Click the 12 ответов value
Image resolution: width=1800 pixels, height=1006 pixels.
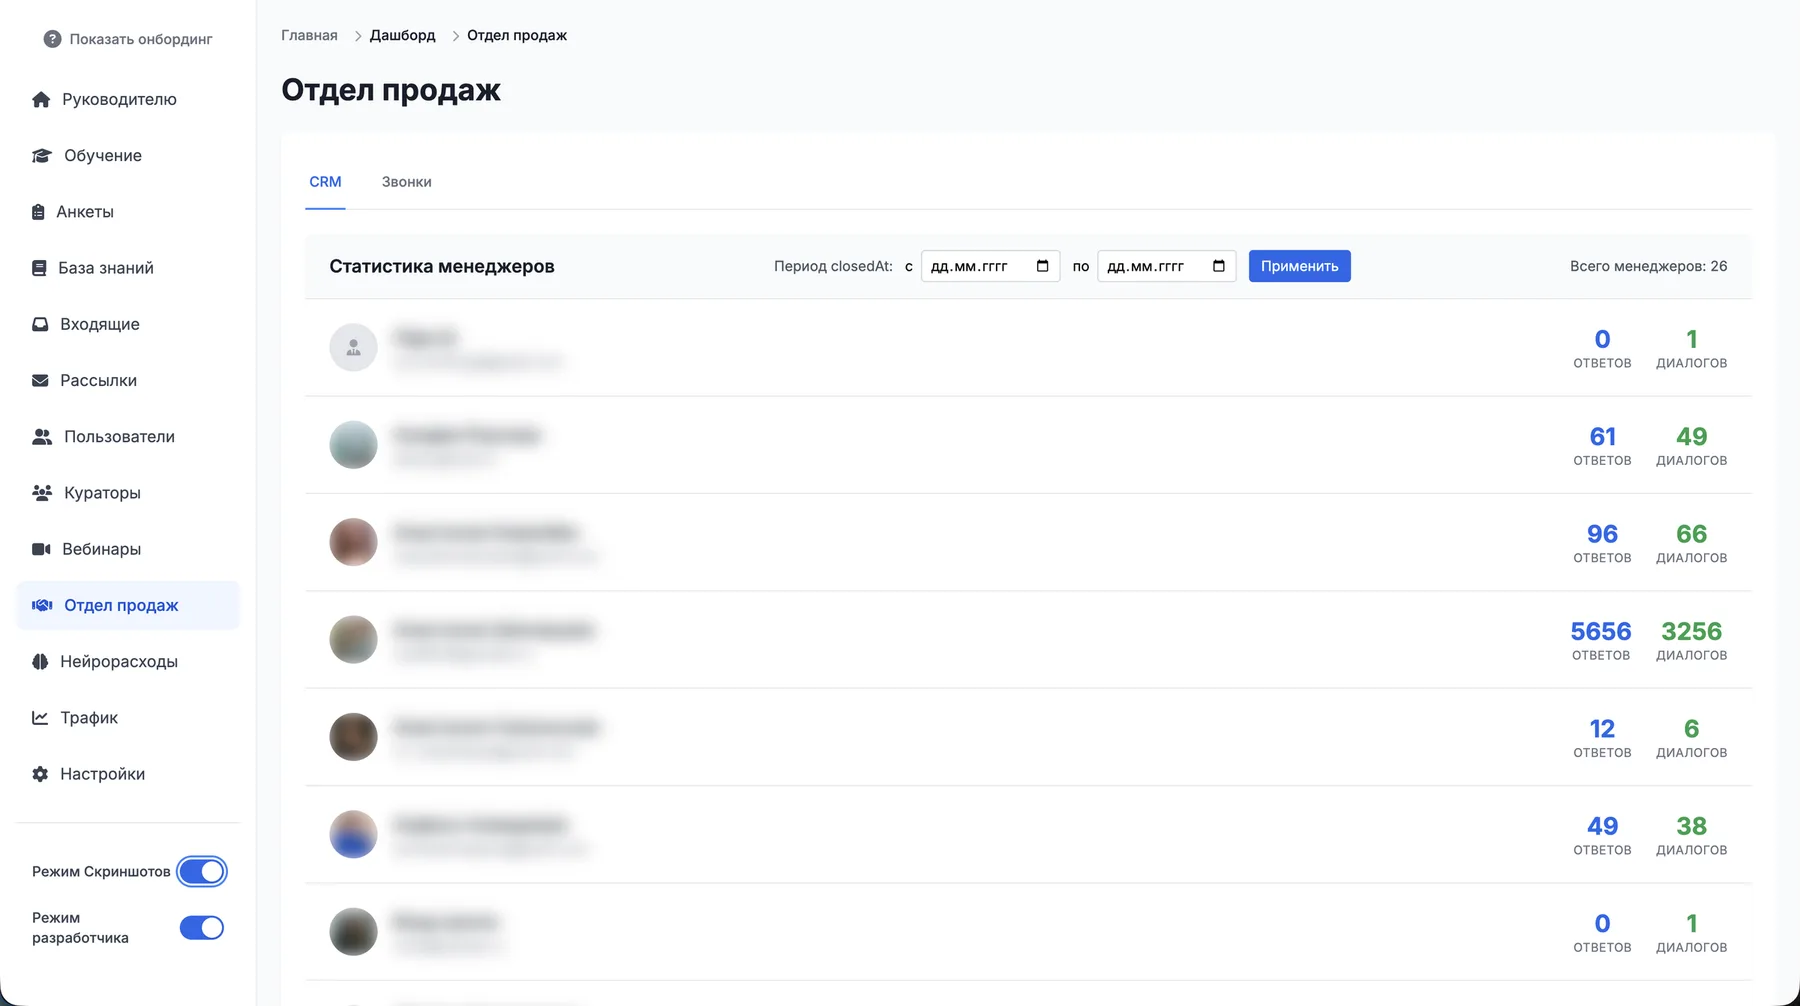1602,729
